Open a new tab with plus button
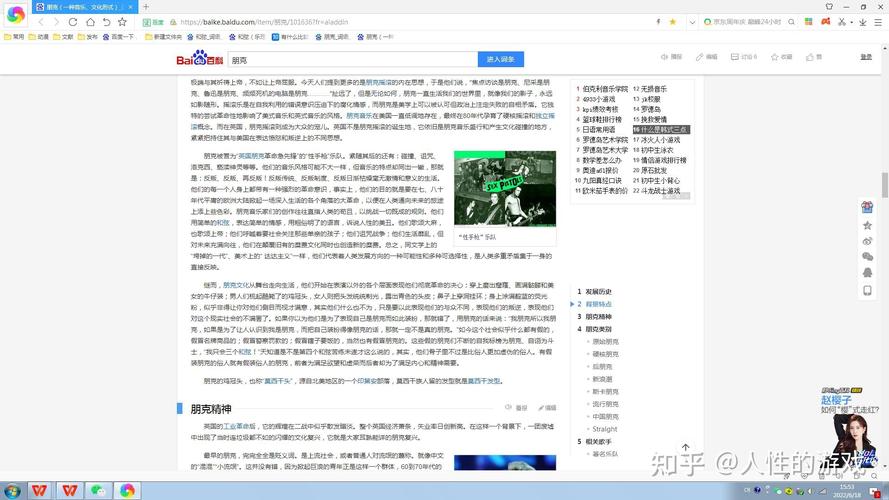Image resolution: width=889 pixels, height=500 pixels. pyautogui.click(x=146, y=7)
